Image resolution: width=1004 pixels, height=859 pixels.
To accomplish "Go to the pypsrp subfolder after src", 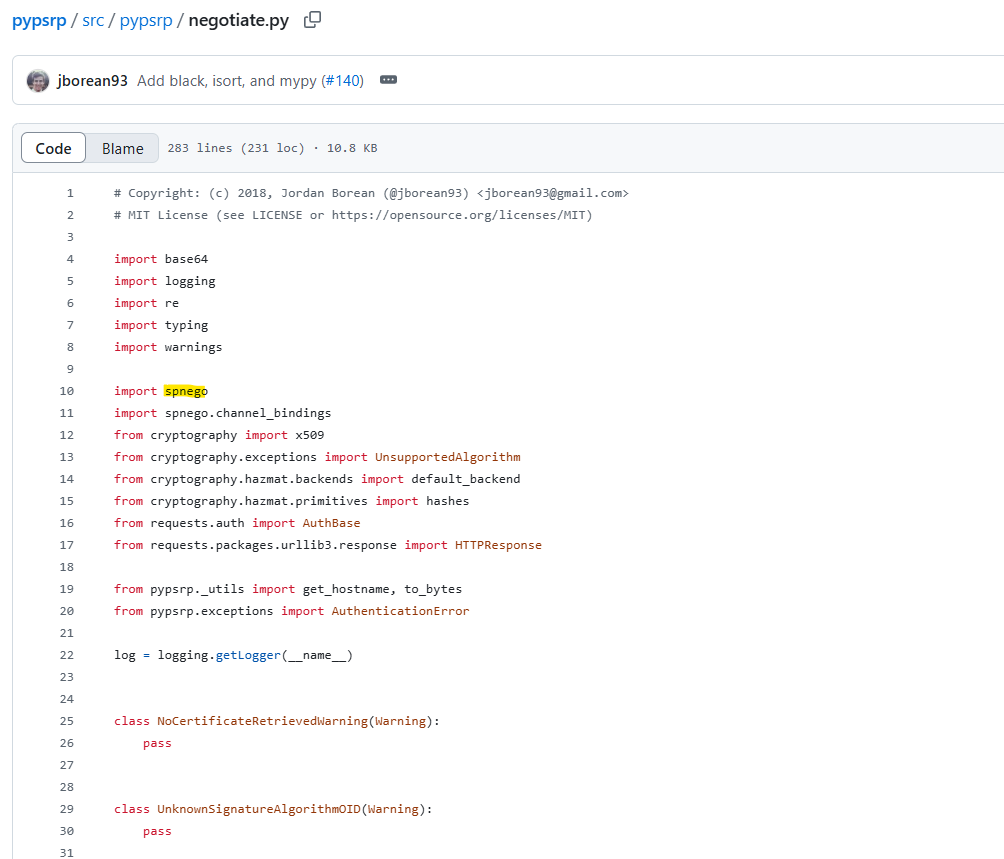I will pyautogui.click(x=145, y=20).
